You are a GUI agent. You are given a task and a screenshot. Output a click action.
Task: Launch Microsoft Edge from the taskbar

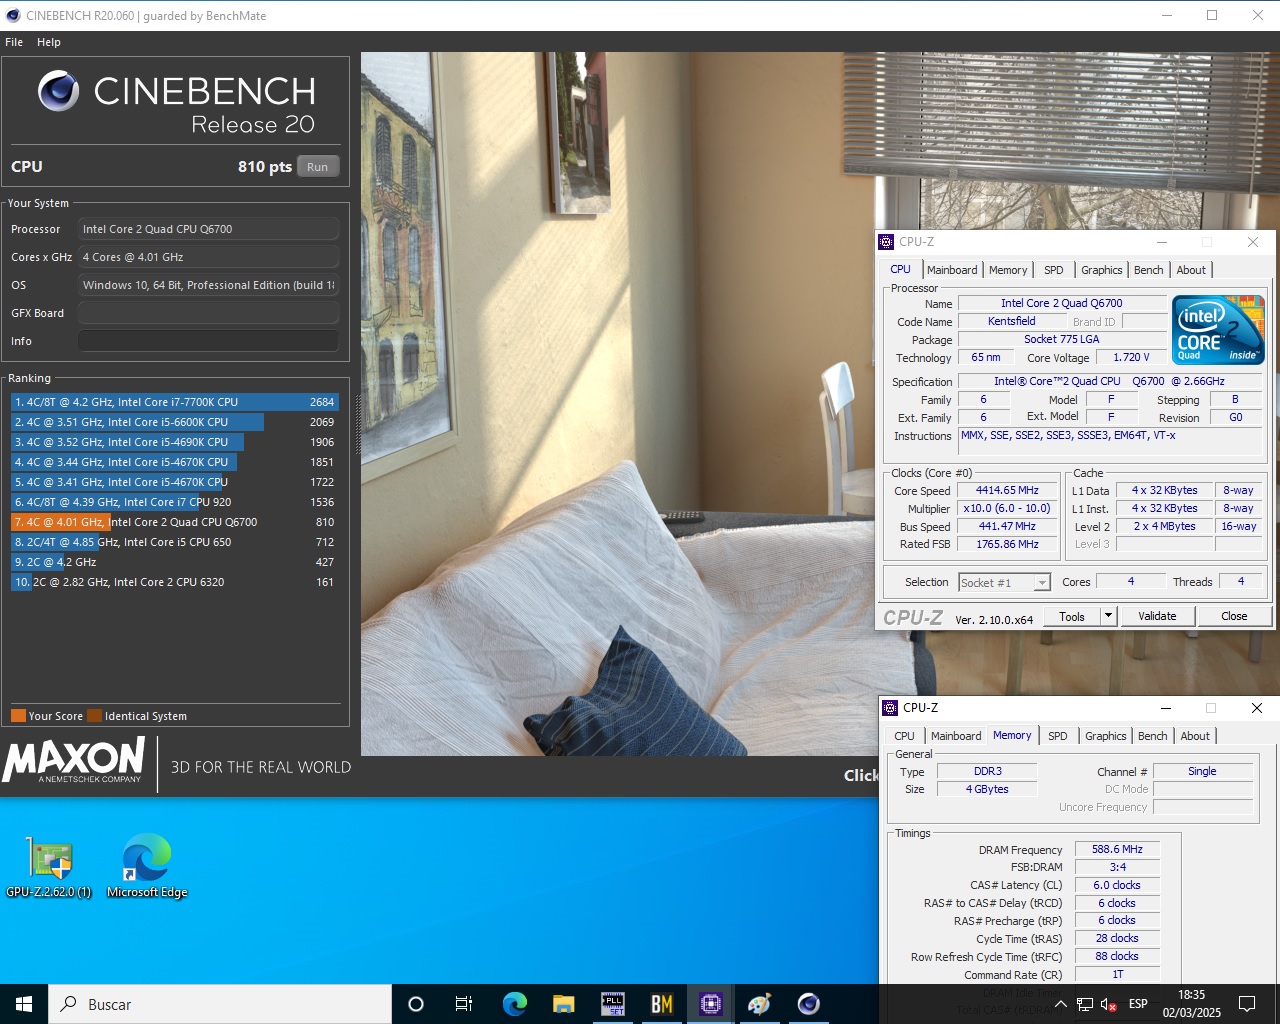pyautogui.click(x=514, y=1004)
